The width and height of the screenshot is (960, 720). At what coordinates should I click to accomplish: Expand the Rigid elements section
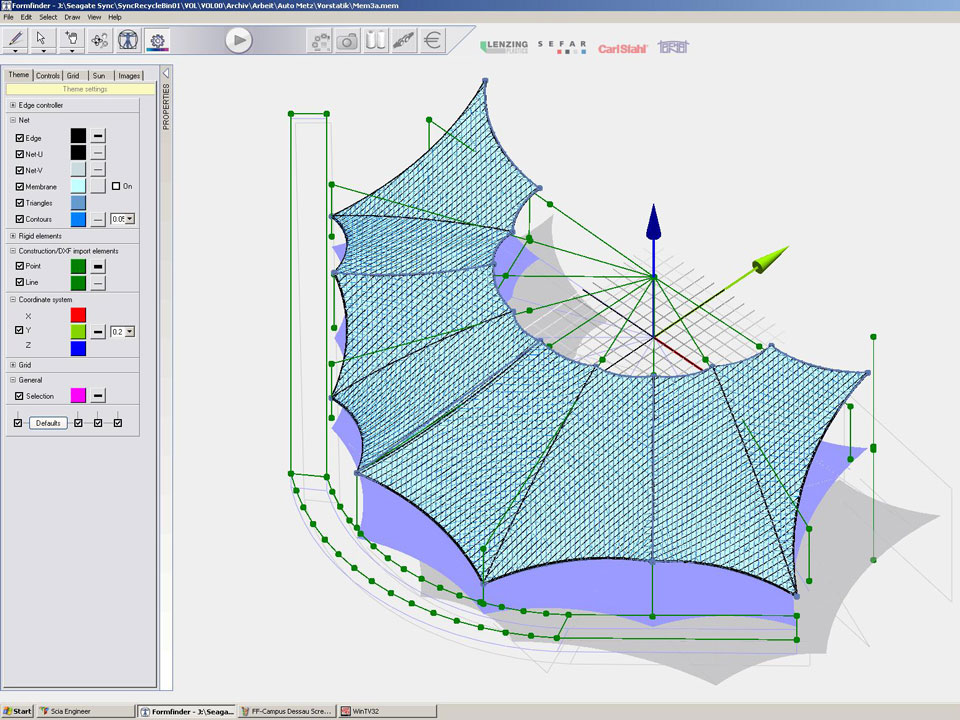point(13,236)
